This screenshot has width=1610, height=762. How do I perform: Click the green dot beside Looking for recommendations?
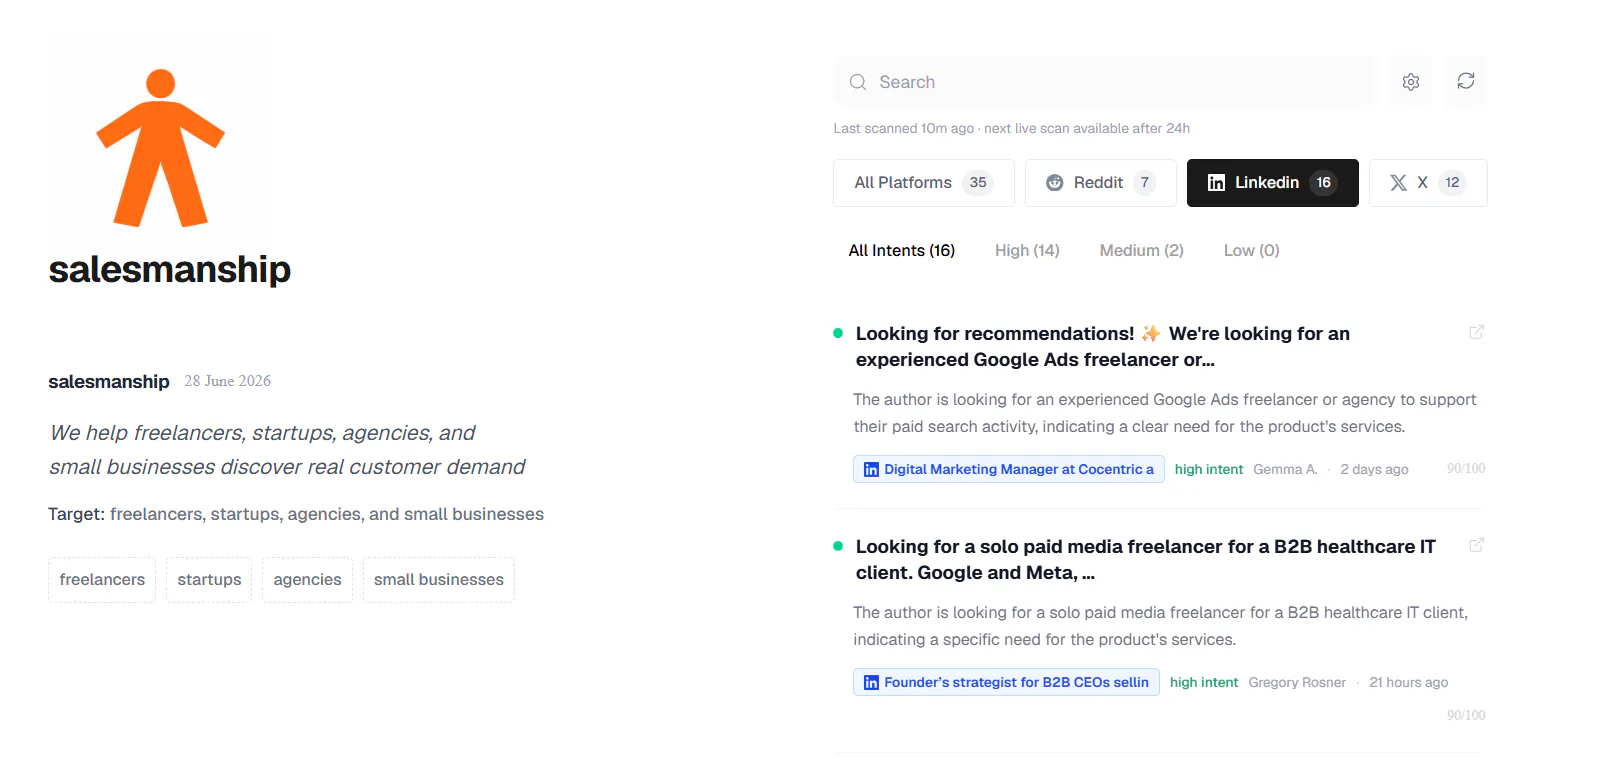pyautogui.click(x=838, y=333)
